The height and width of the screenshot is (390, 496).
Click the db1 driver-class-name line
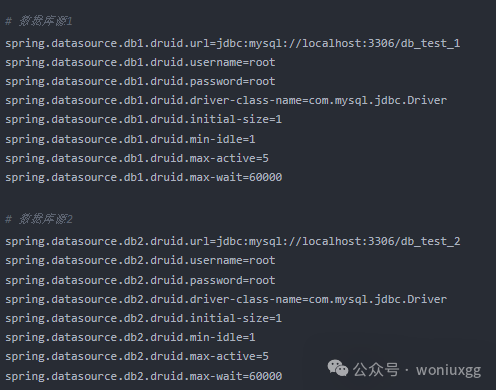(226, 101)
